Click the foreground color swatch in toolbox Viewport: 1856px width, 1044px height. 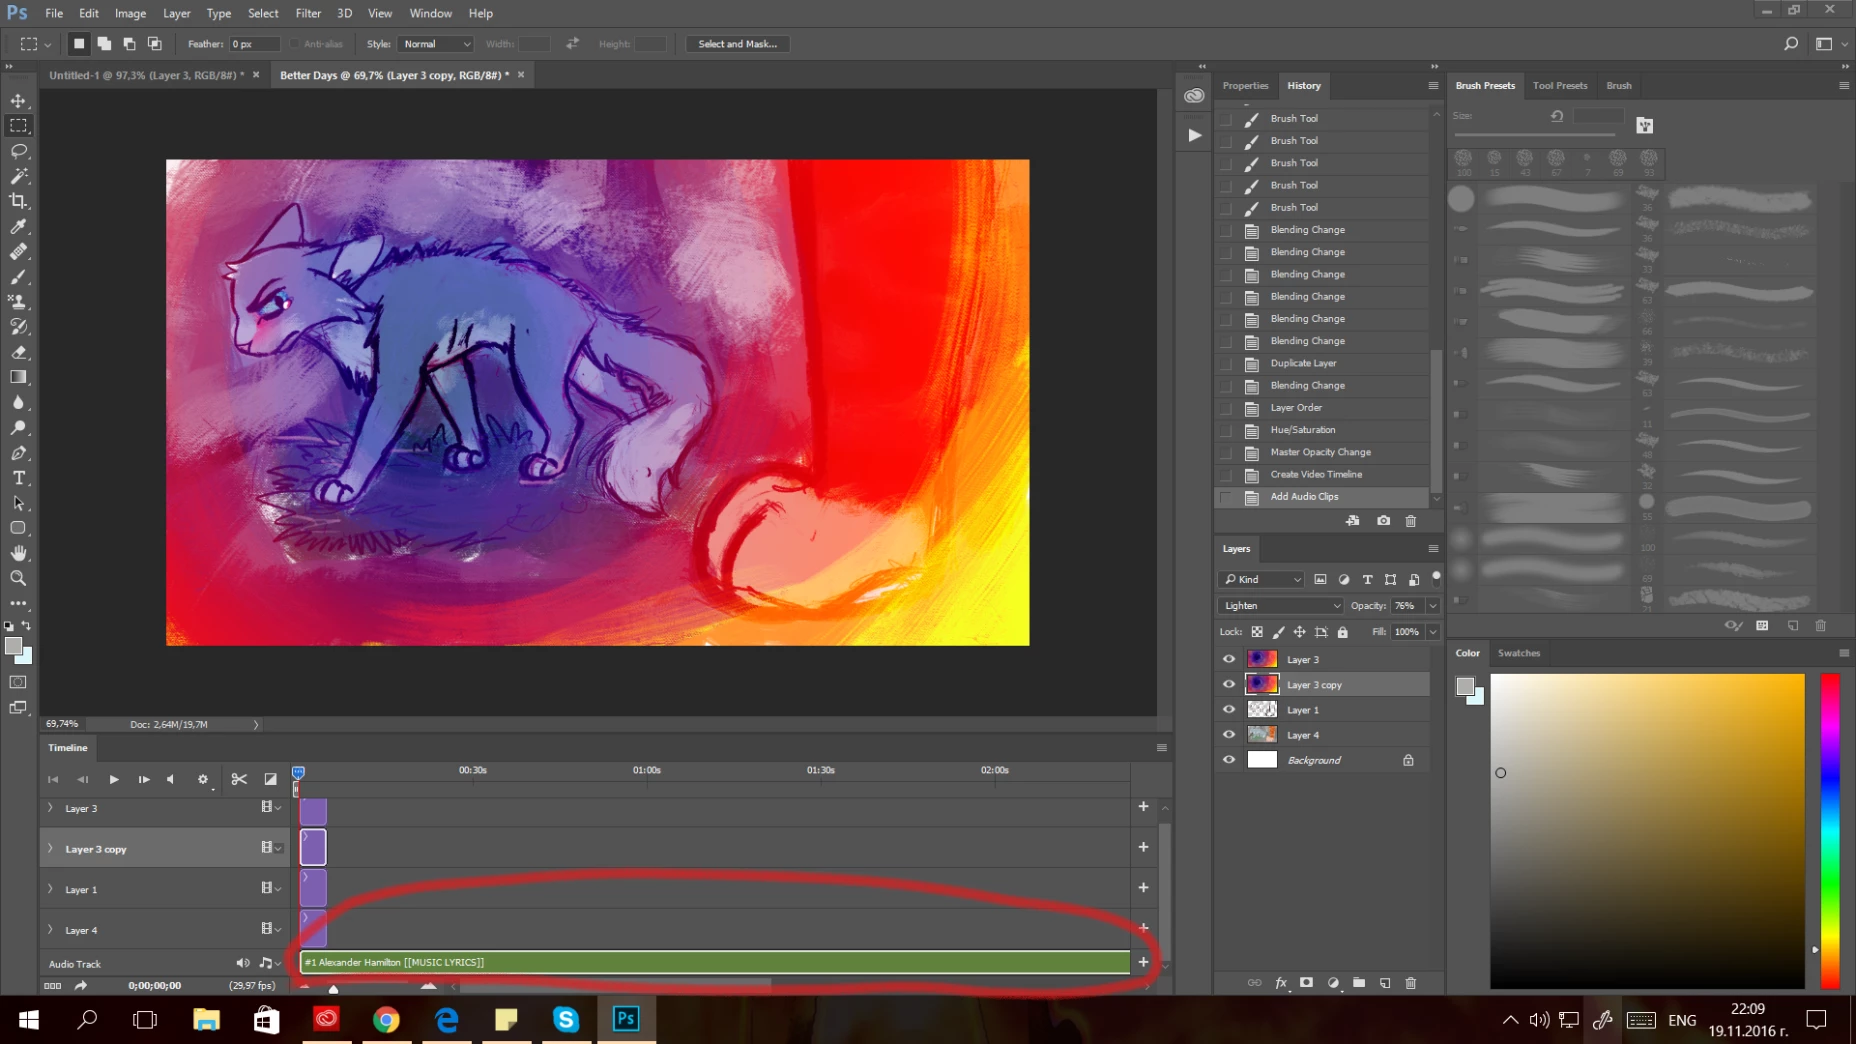pyautogui.click(x=14, y=647)
